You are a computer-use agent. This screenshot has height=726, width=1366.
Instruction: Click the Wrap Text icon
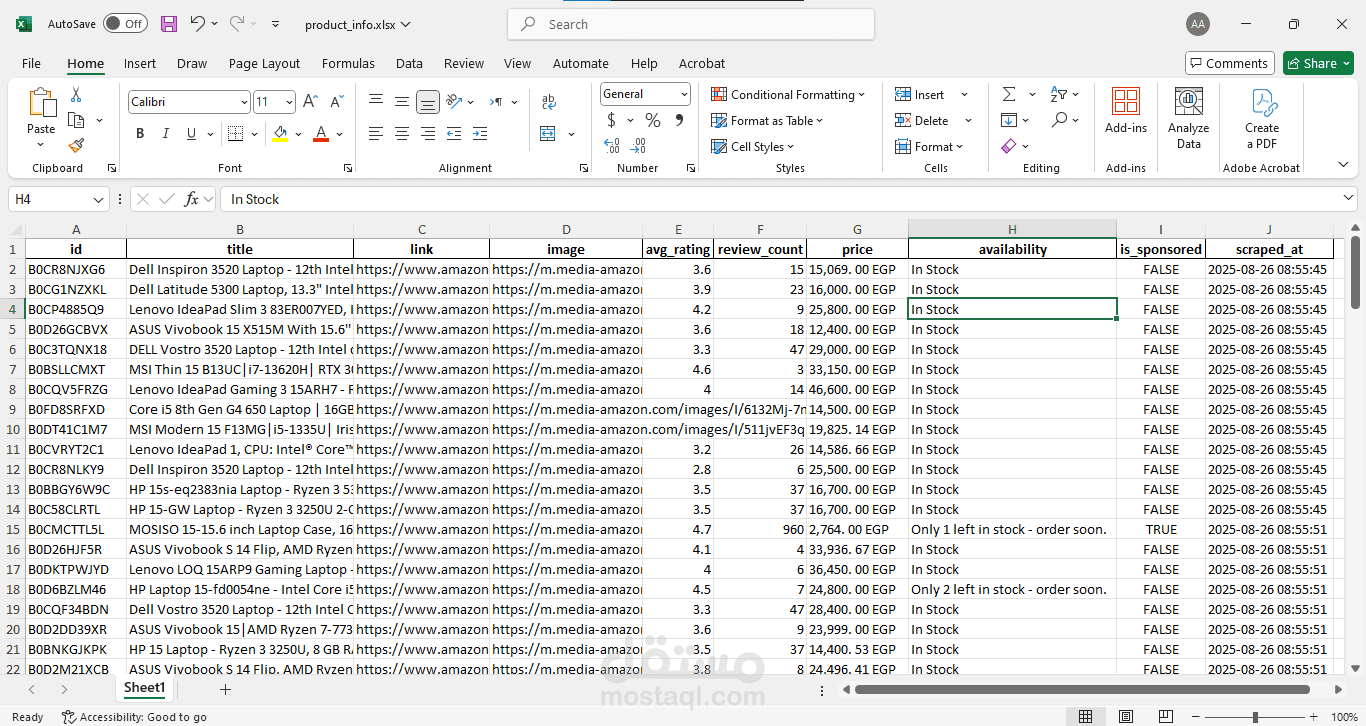tap(548, 102)
